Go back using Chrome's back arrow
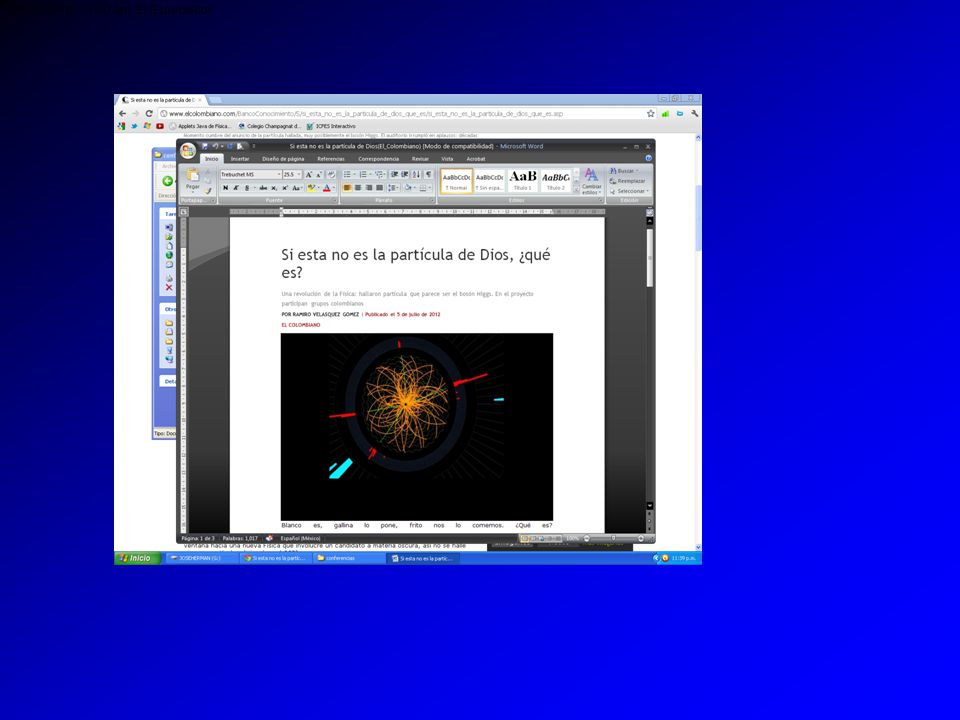This screenshot has height=720, width=960. tap(122, 113)
